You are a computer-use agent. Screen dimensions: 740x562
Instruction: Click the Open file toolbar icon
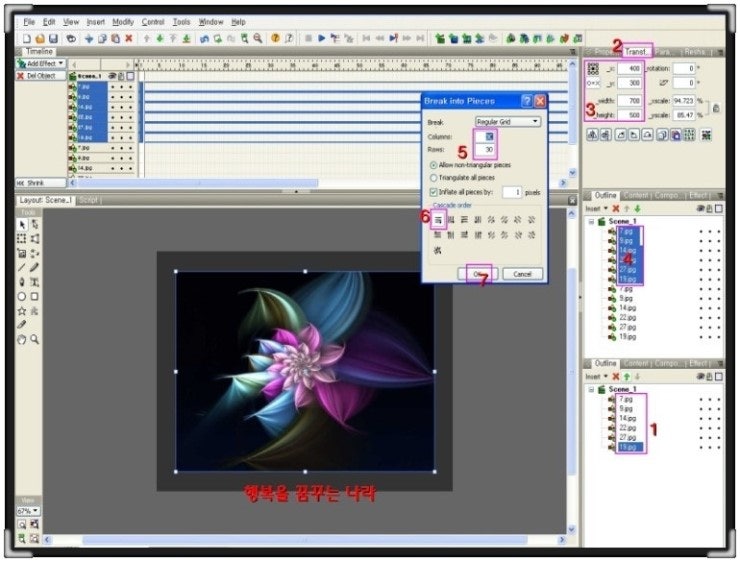coord(40,39)
